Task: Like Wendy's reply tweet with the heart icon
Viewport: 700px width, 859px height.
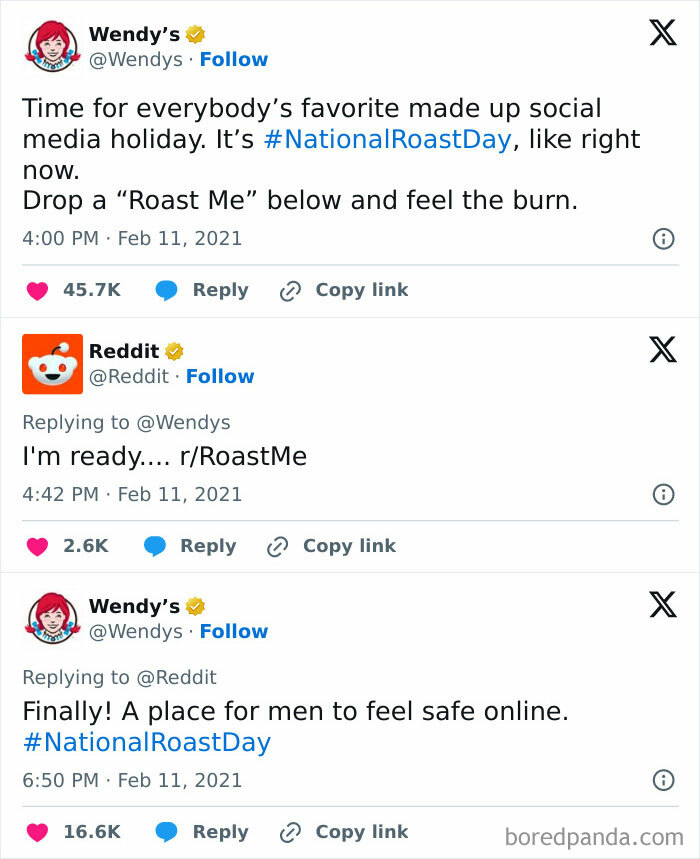Action: [38, 831]
